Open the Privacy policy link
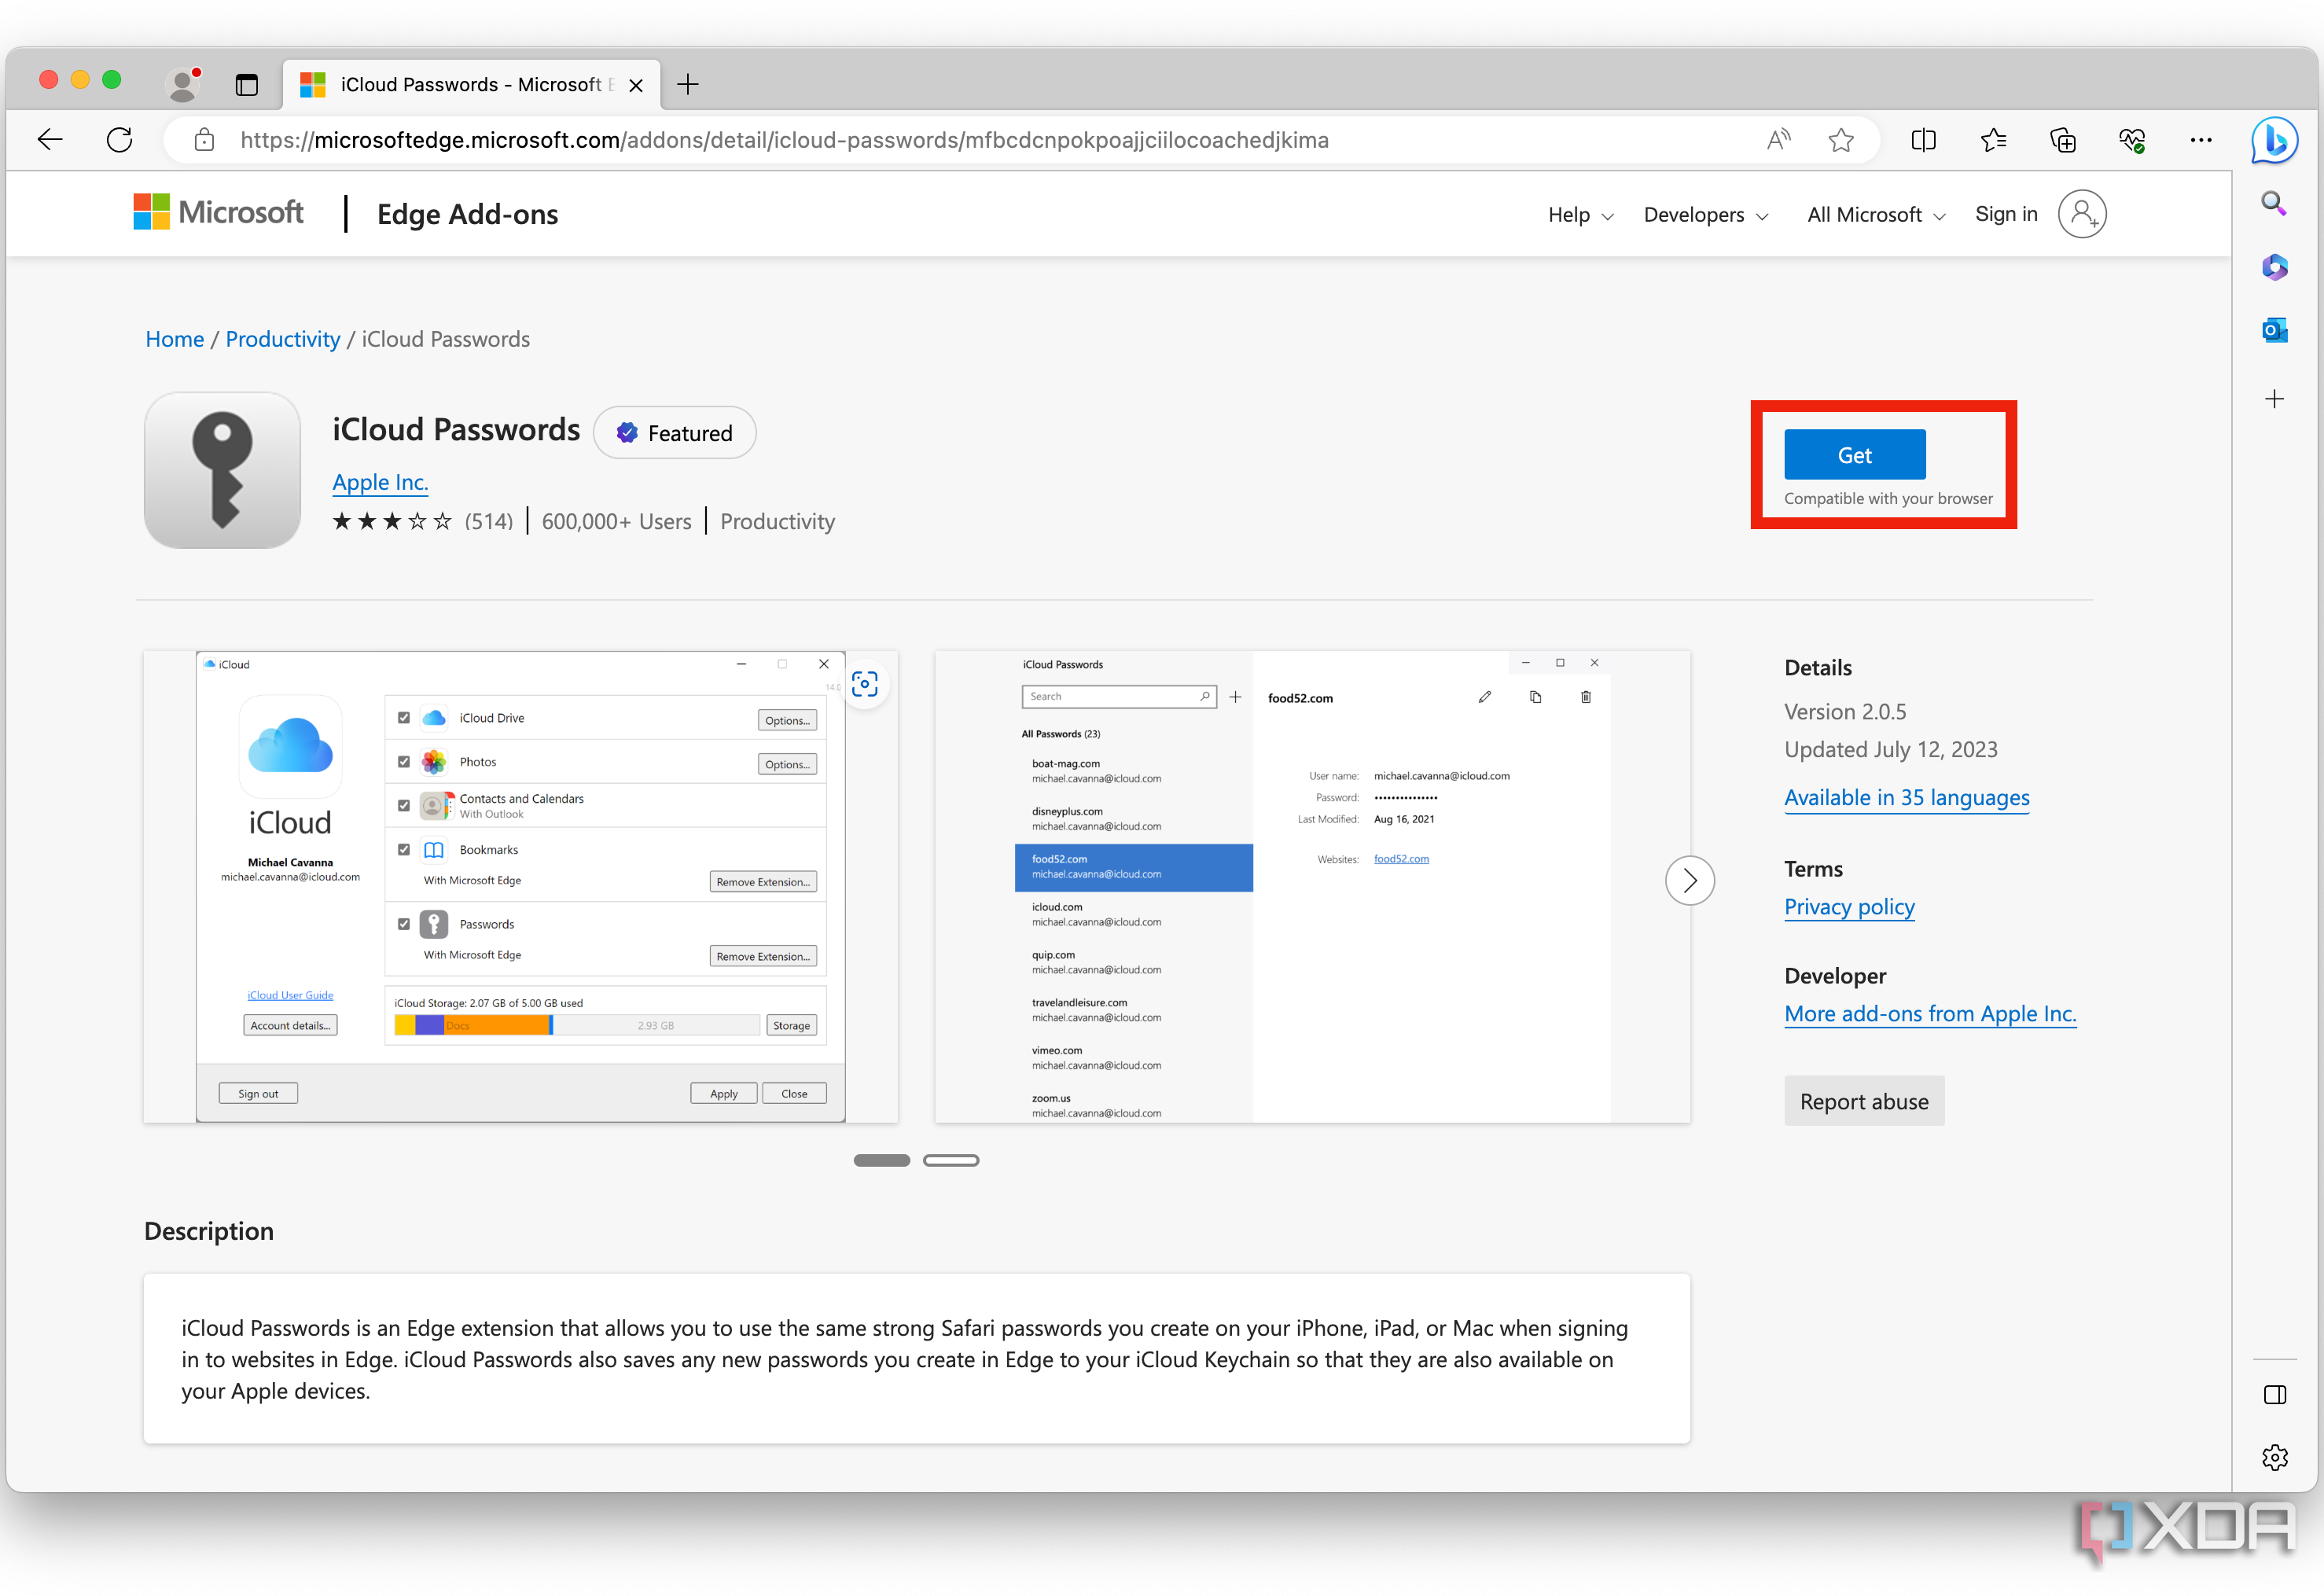The width and height of the screenshot is (2324, 1596). coord(1849,907)
